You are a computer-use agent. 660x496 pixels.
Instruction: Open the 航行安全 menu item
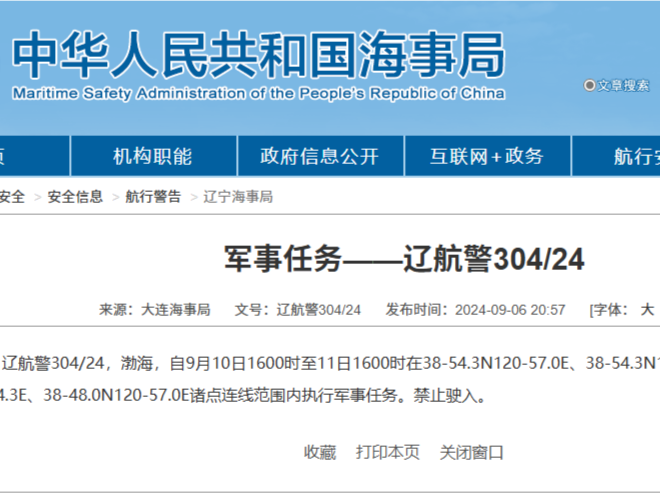[x=616, y=156]
